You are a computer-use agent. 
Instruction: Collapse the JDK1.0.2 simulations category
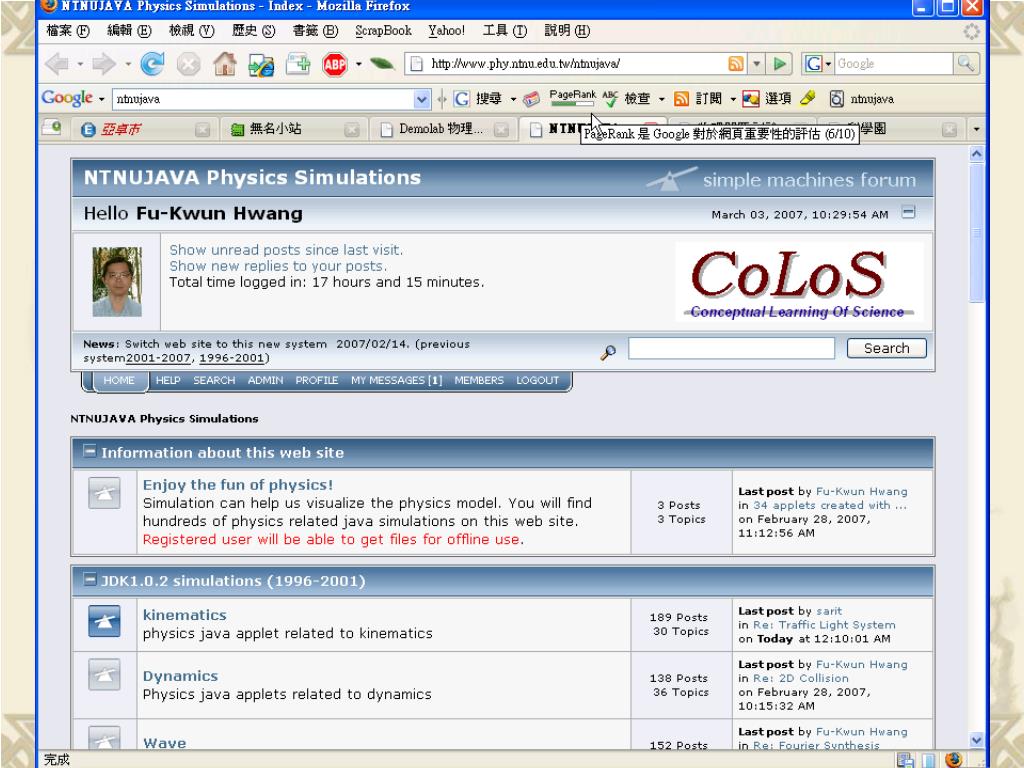click(89, 579)
